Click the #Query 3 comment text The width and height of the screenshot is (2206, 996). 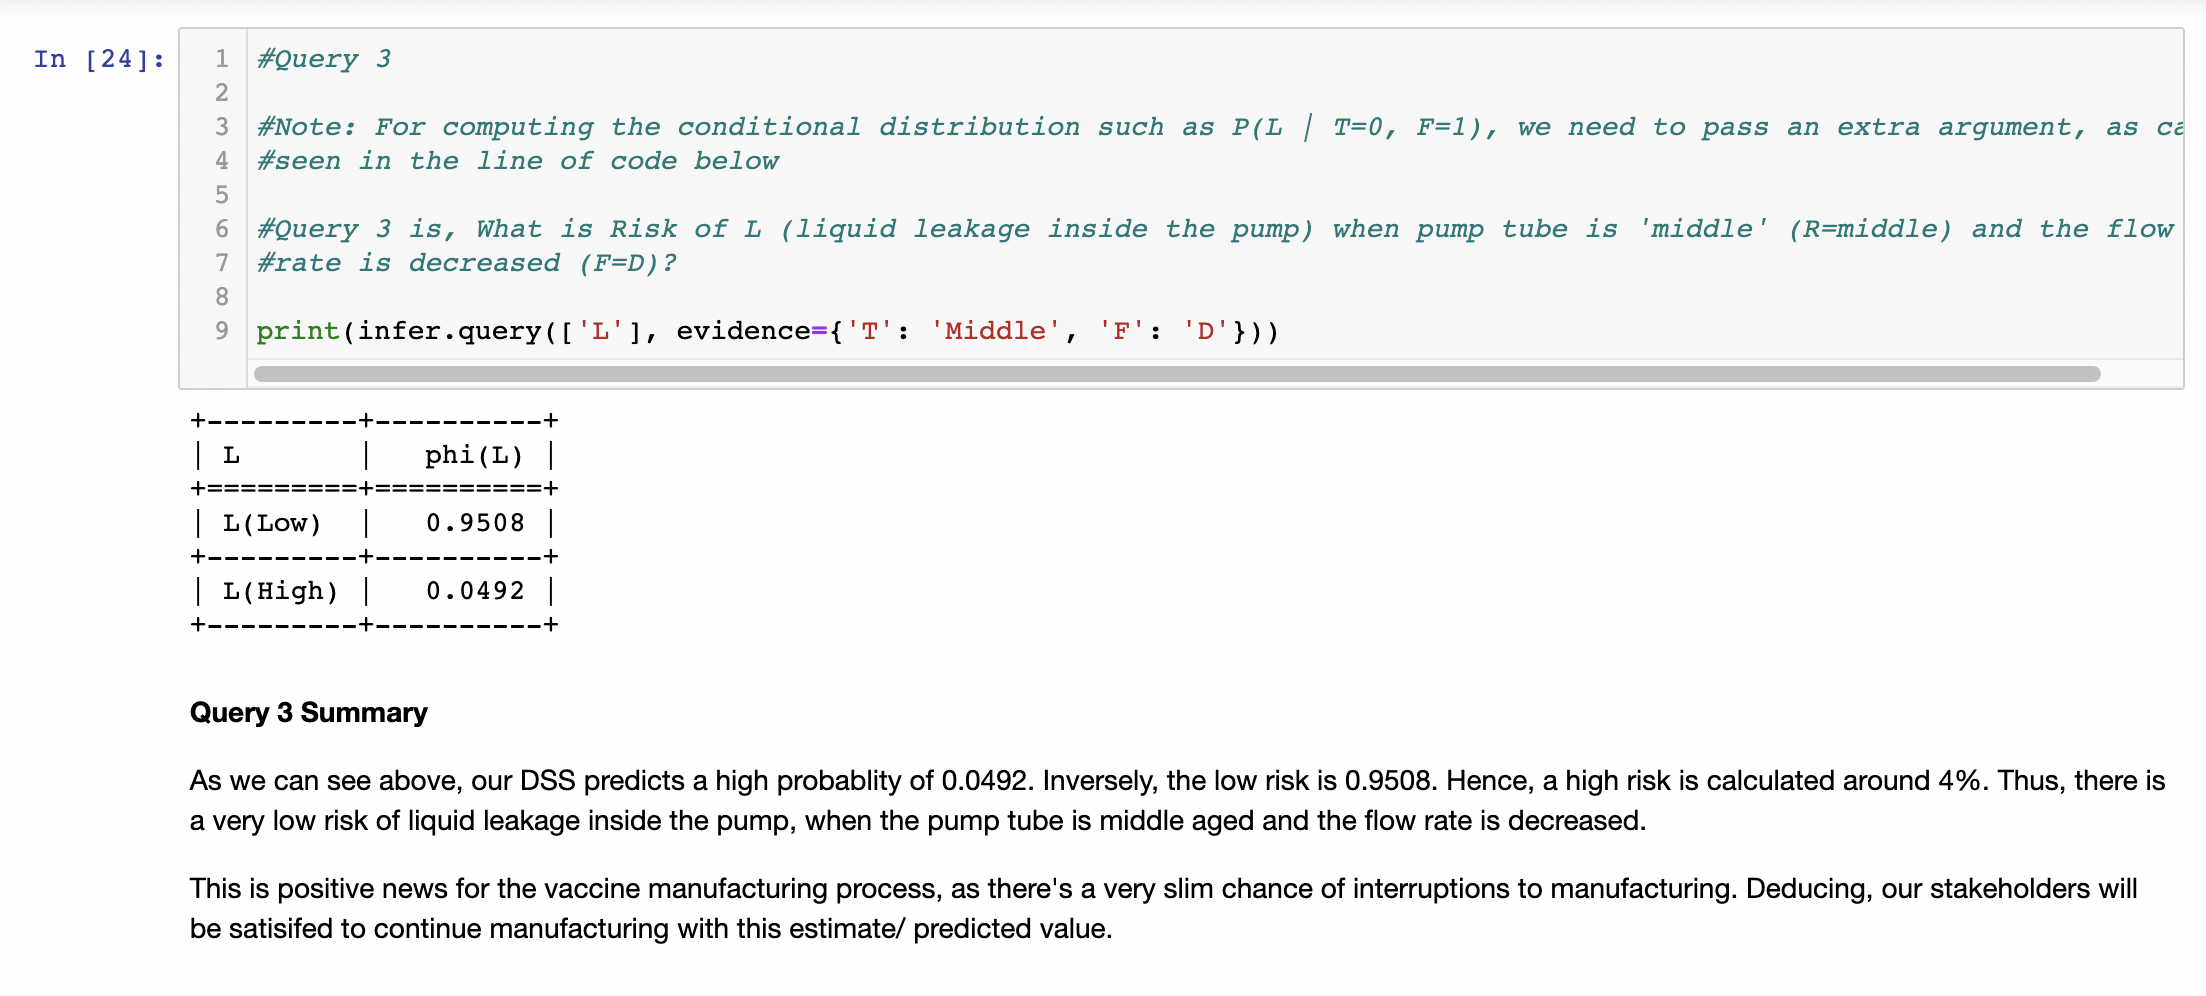click(322, 59)
